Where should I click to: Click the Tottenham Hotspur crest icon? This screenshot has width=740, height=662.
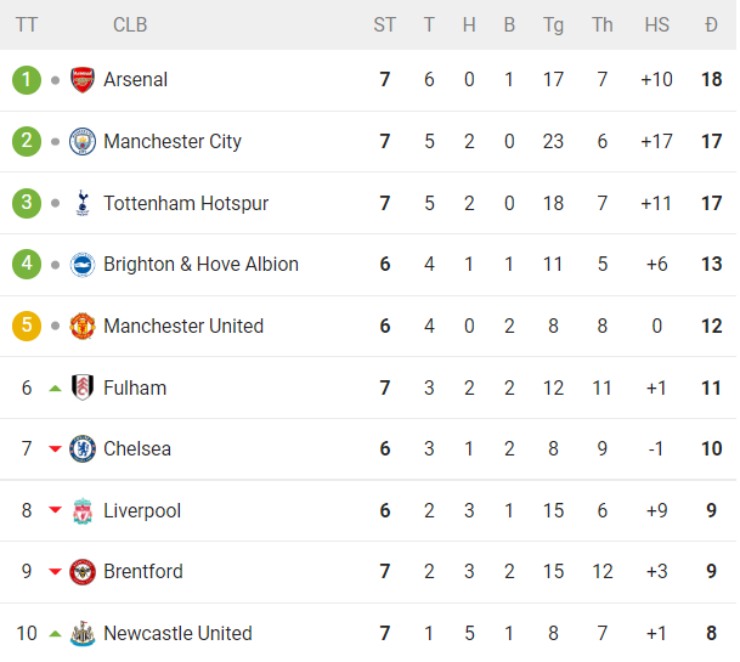point(82,204)
